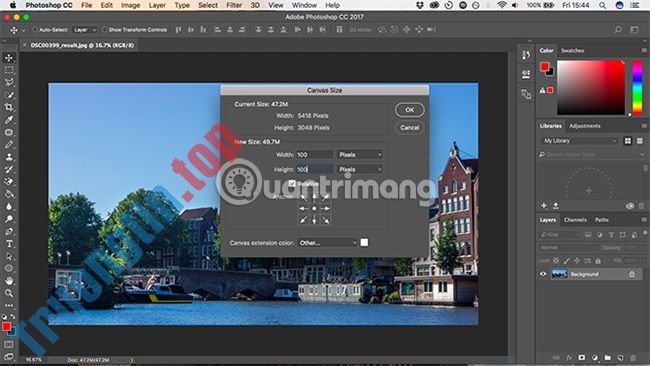Confirm Canvas Size with OK
Image resolution: width=650 pixels, height=366 pixels.
pos(410,110)
